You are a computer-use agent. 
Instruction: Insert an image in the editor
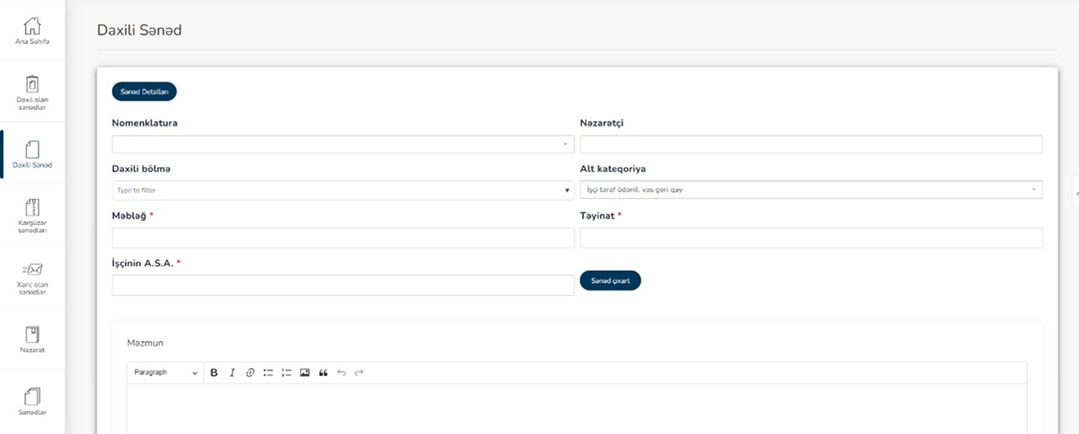tap(305, 373)
